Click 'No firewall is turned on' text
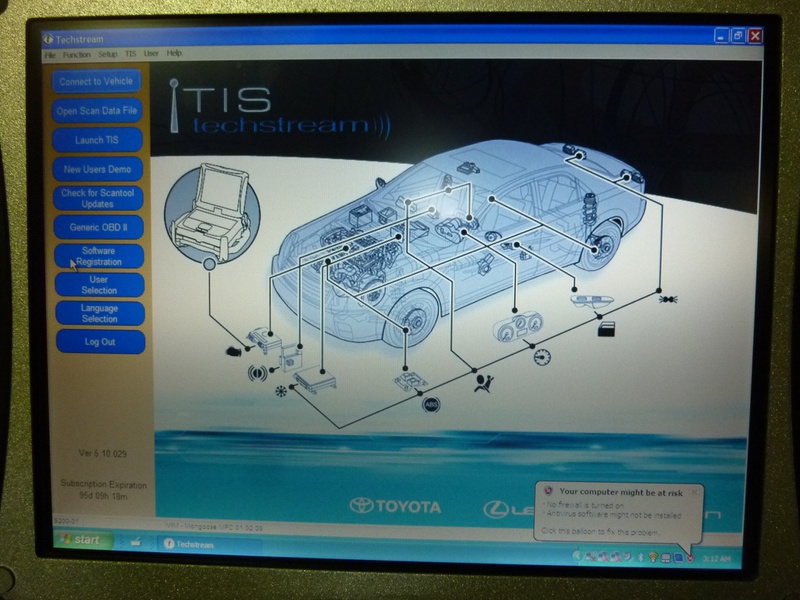The width and height of the screenshot is (800, 600). 585,505
